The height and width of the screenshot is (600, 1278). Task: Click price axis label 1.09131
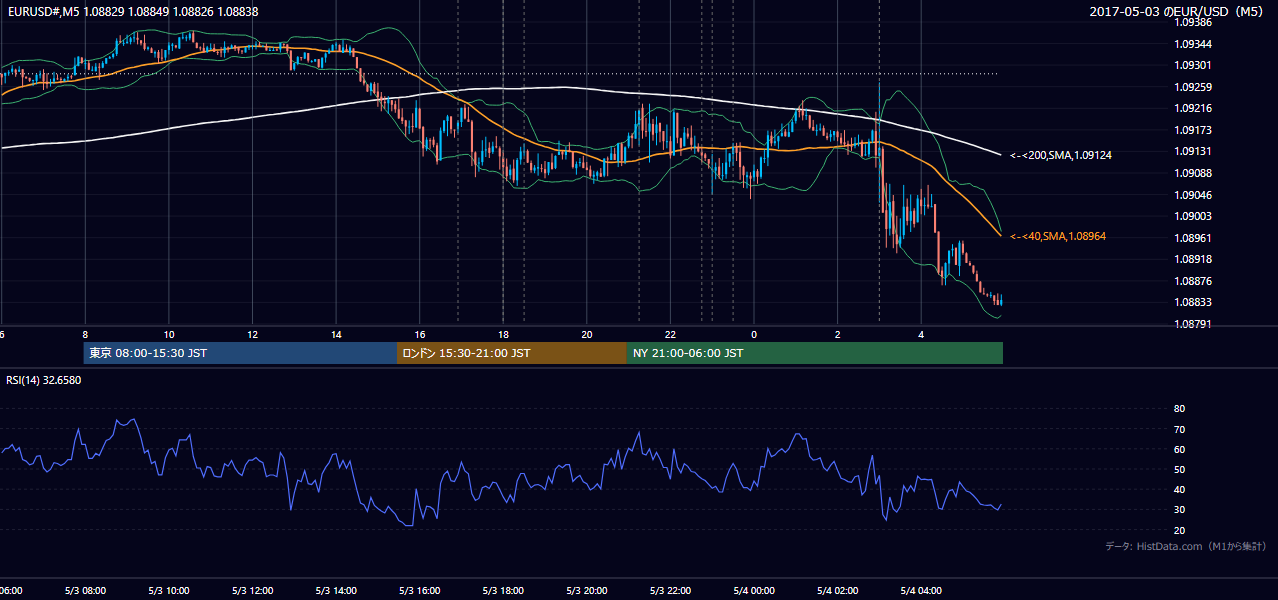click(x=1193, y=152)
